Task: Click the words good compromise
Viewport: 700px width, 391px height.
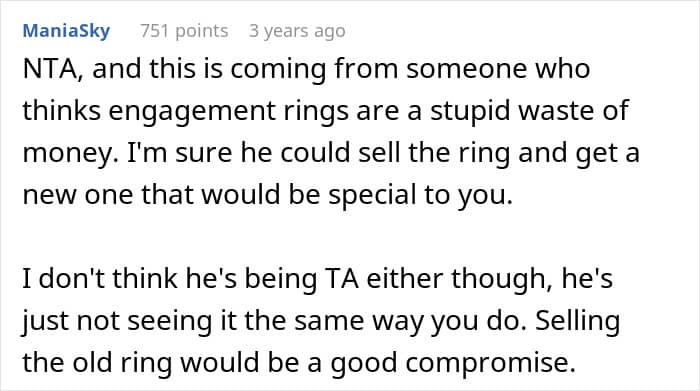Action: [453, 363]
